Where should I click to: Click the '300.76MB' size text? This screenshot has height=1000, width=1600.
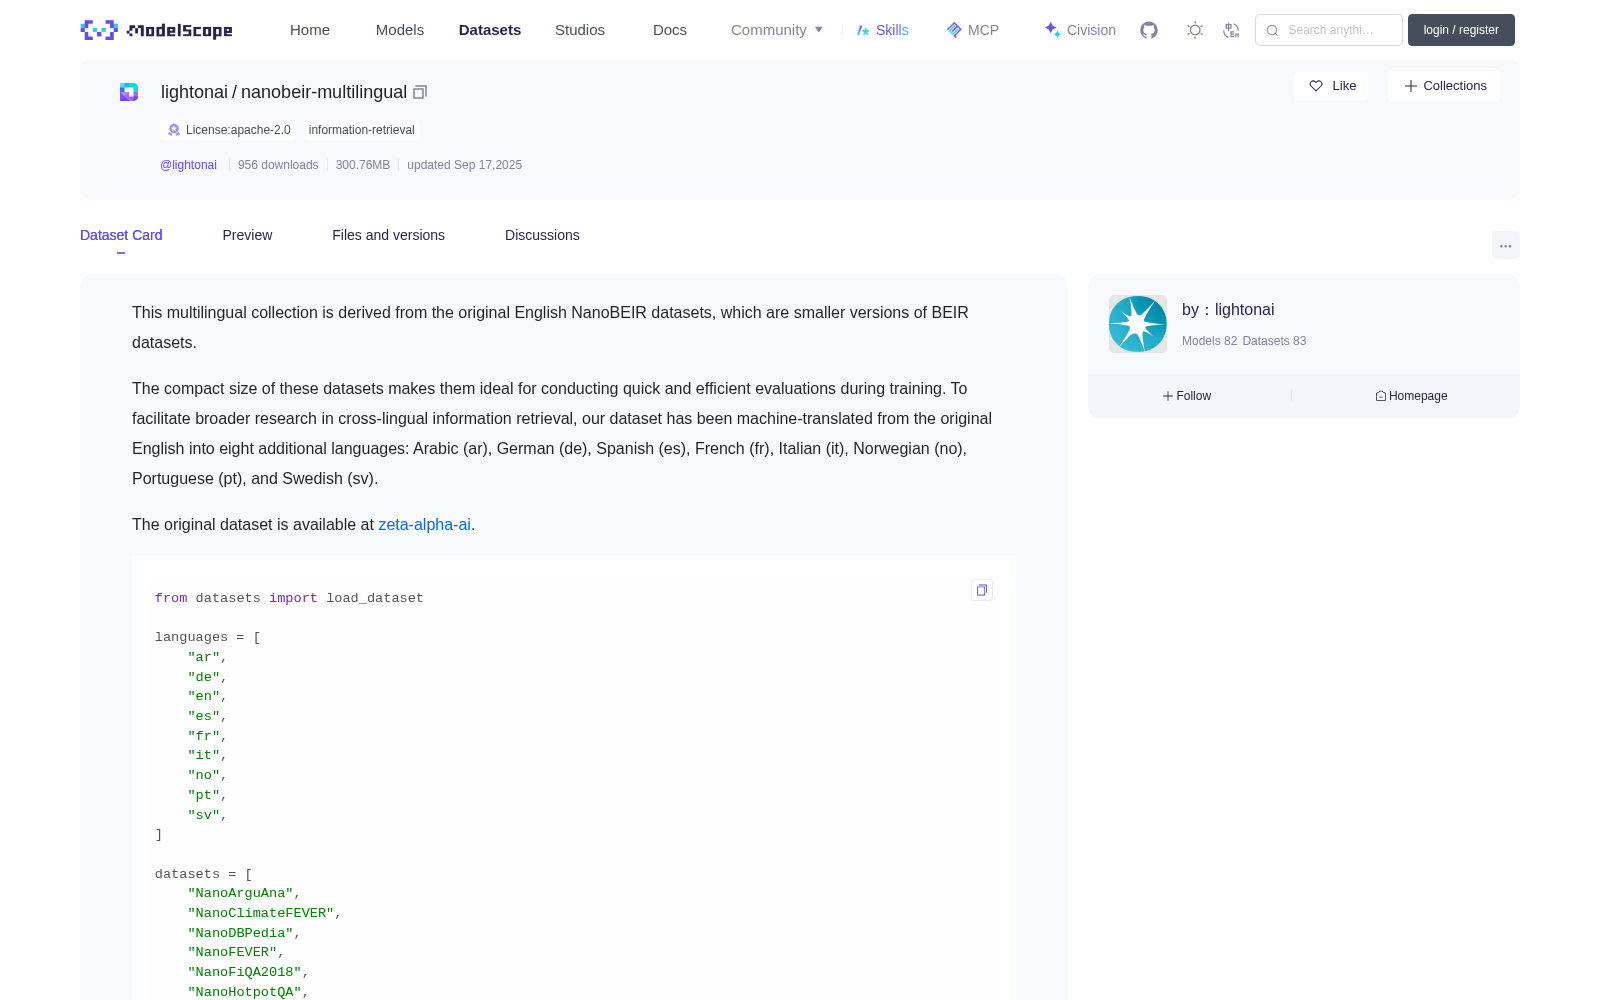pos(362,165)
